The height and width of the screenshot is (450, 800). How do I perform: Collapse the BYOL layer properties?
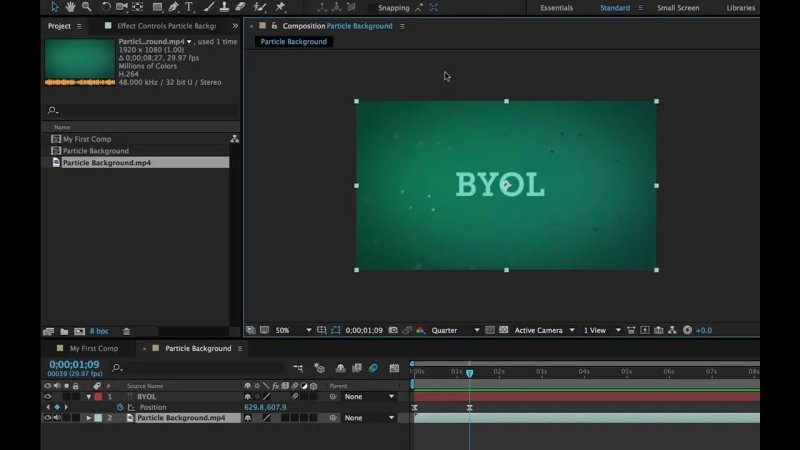pos(88,396)
